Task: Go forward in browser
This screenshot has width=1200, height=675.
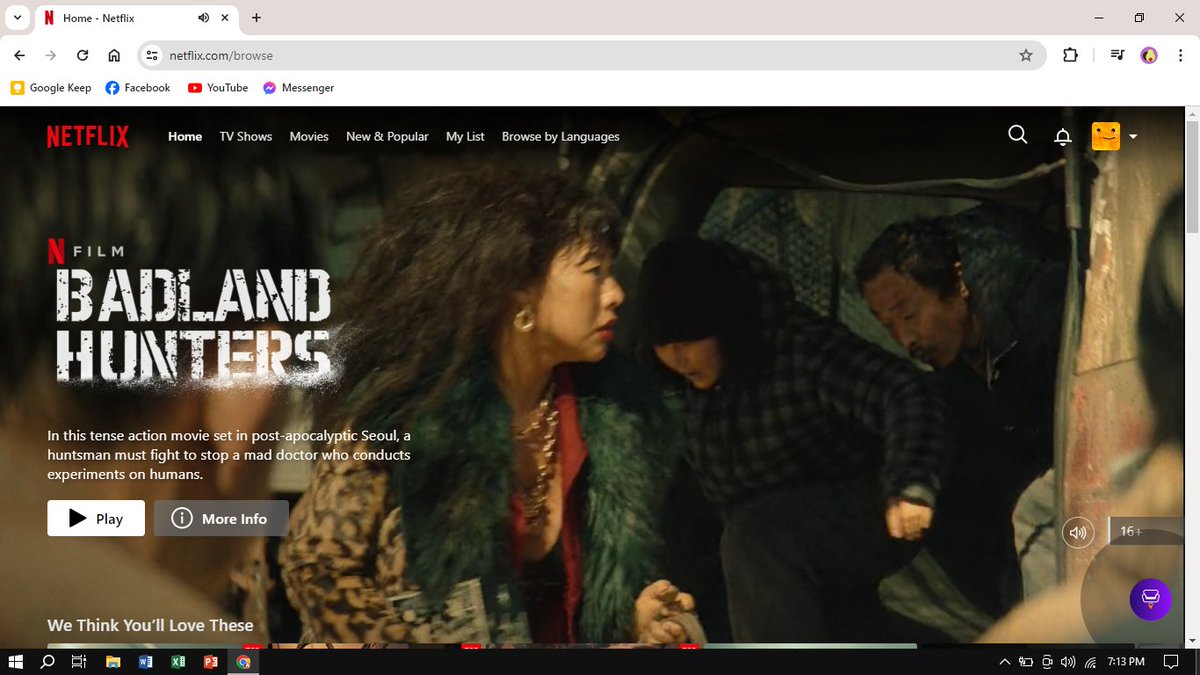Action: pos(51,55)
